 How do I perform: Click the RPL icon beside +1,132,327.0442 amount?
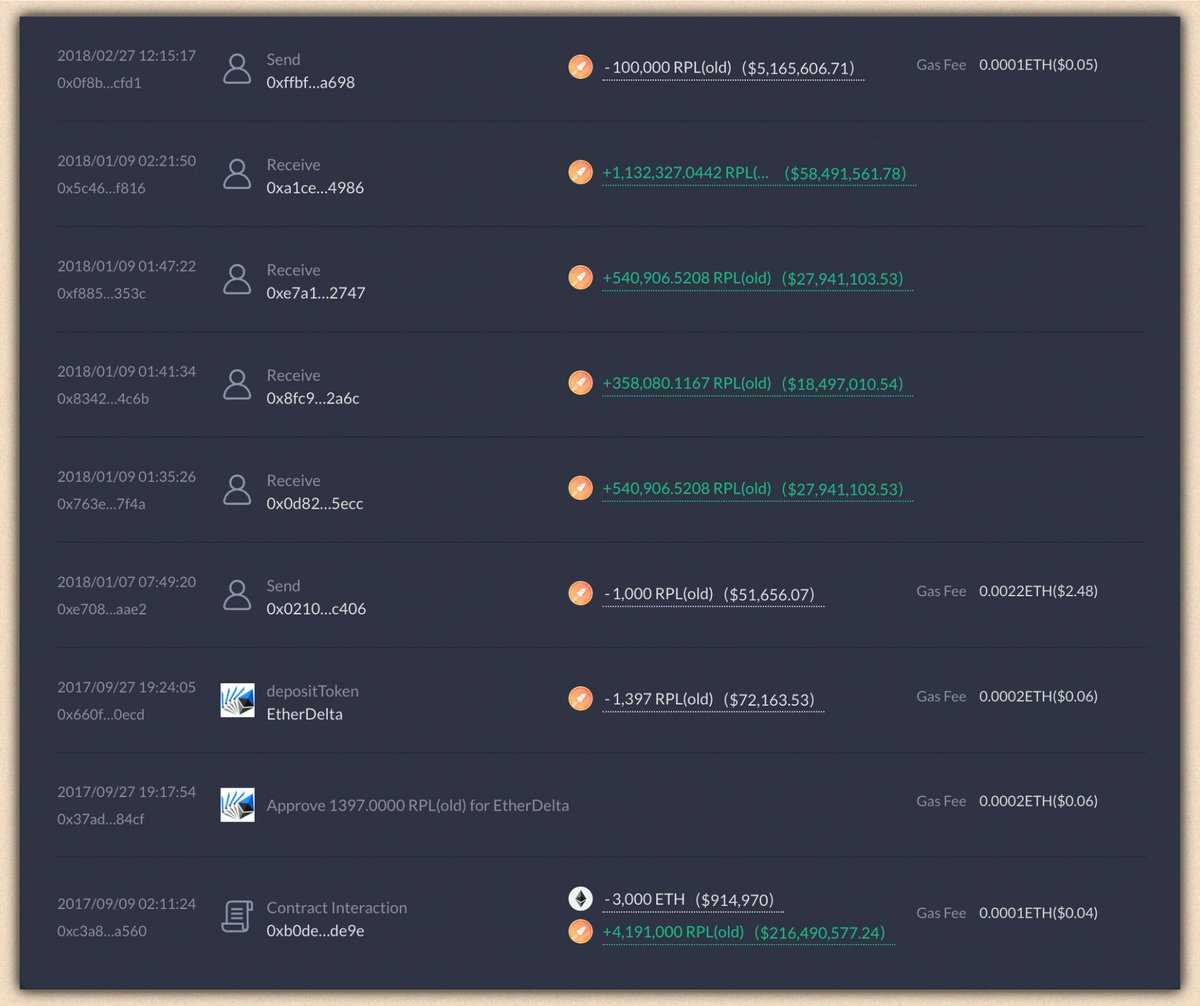(581, 173)
